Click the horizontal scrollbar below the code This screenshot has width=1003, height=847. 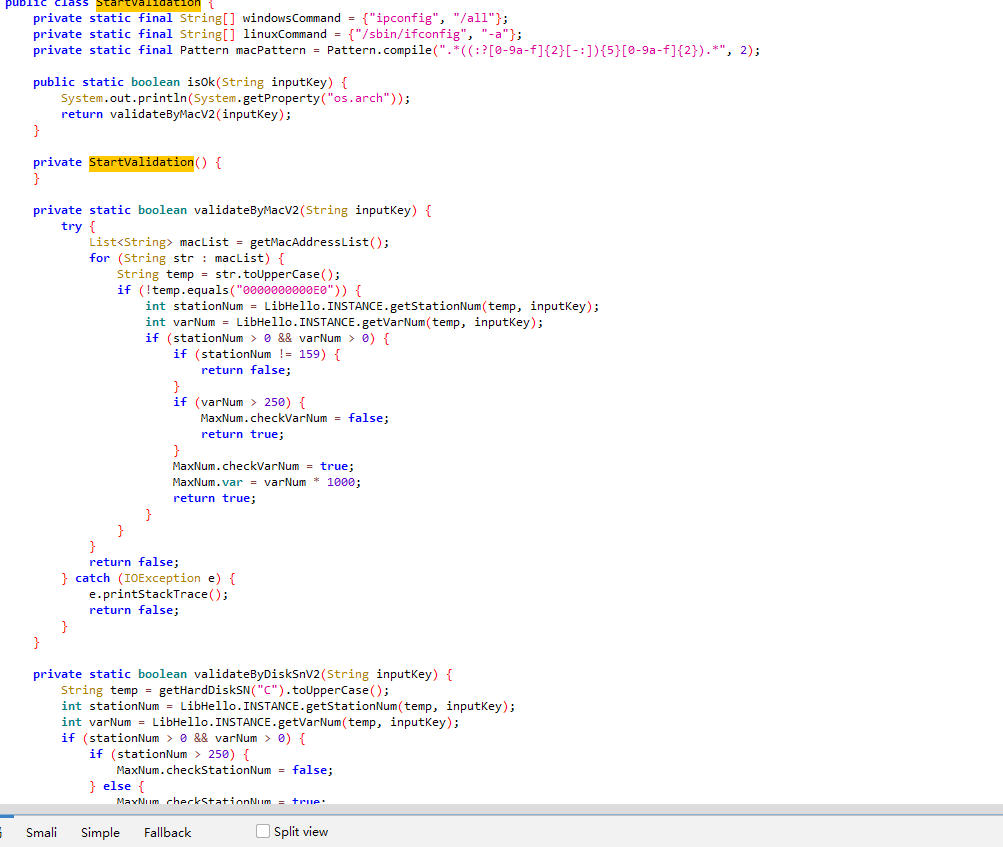(500, 809)
